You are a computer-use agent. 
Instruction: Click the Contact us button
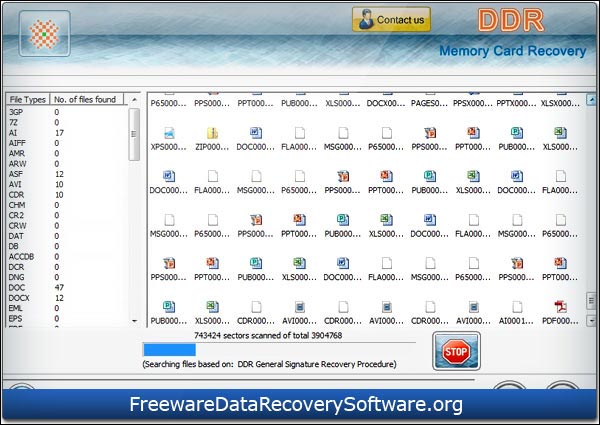click(391, 20)
